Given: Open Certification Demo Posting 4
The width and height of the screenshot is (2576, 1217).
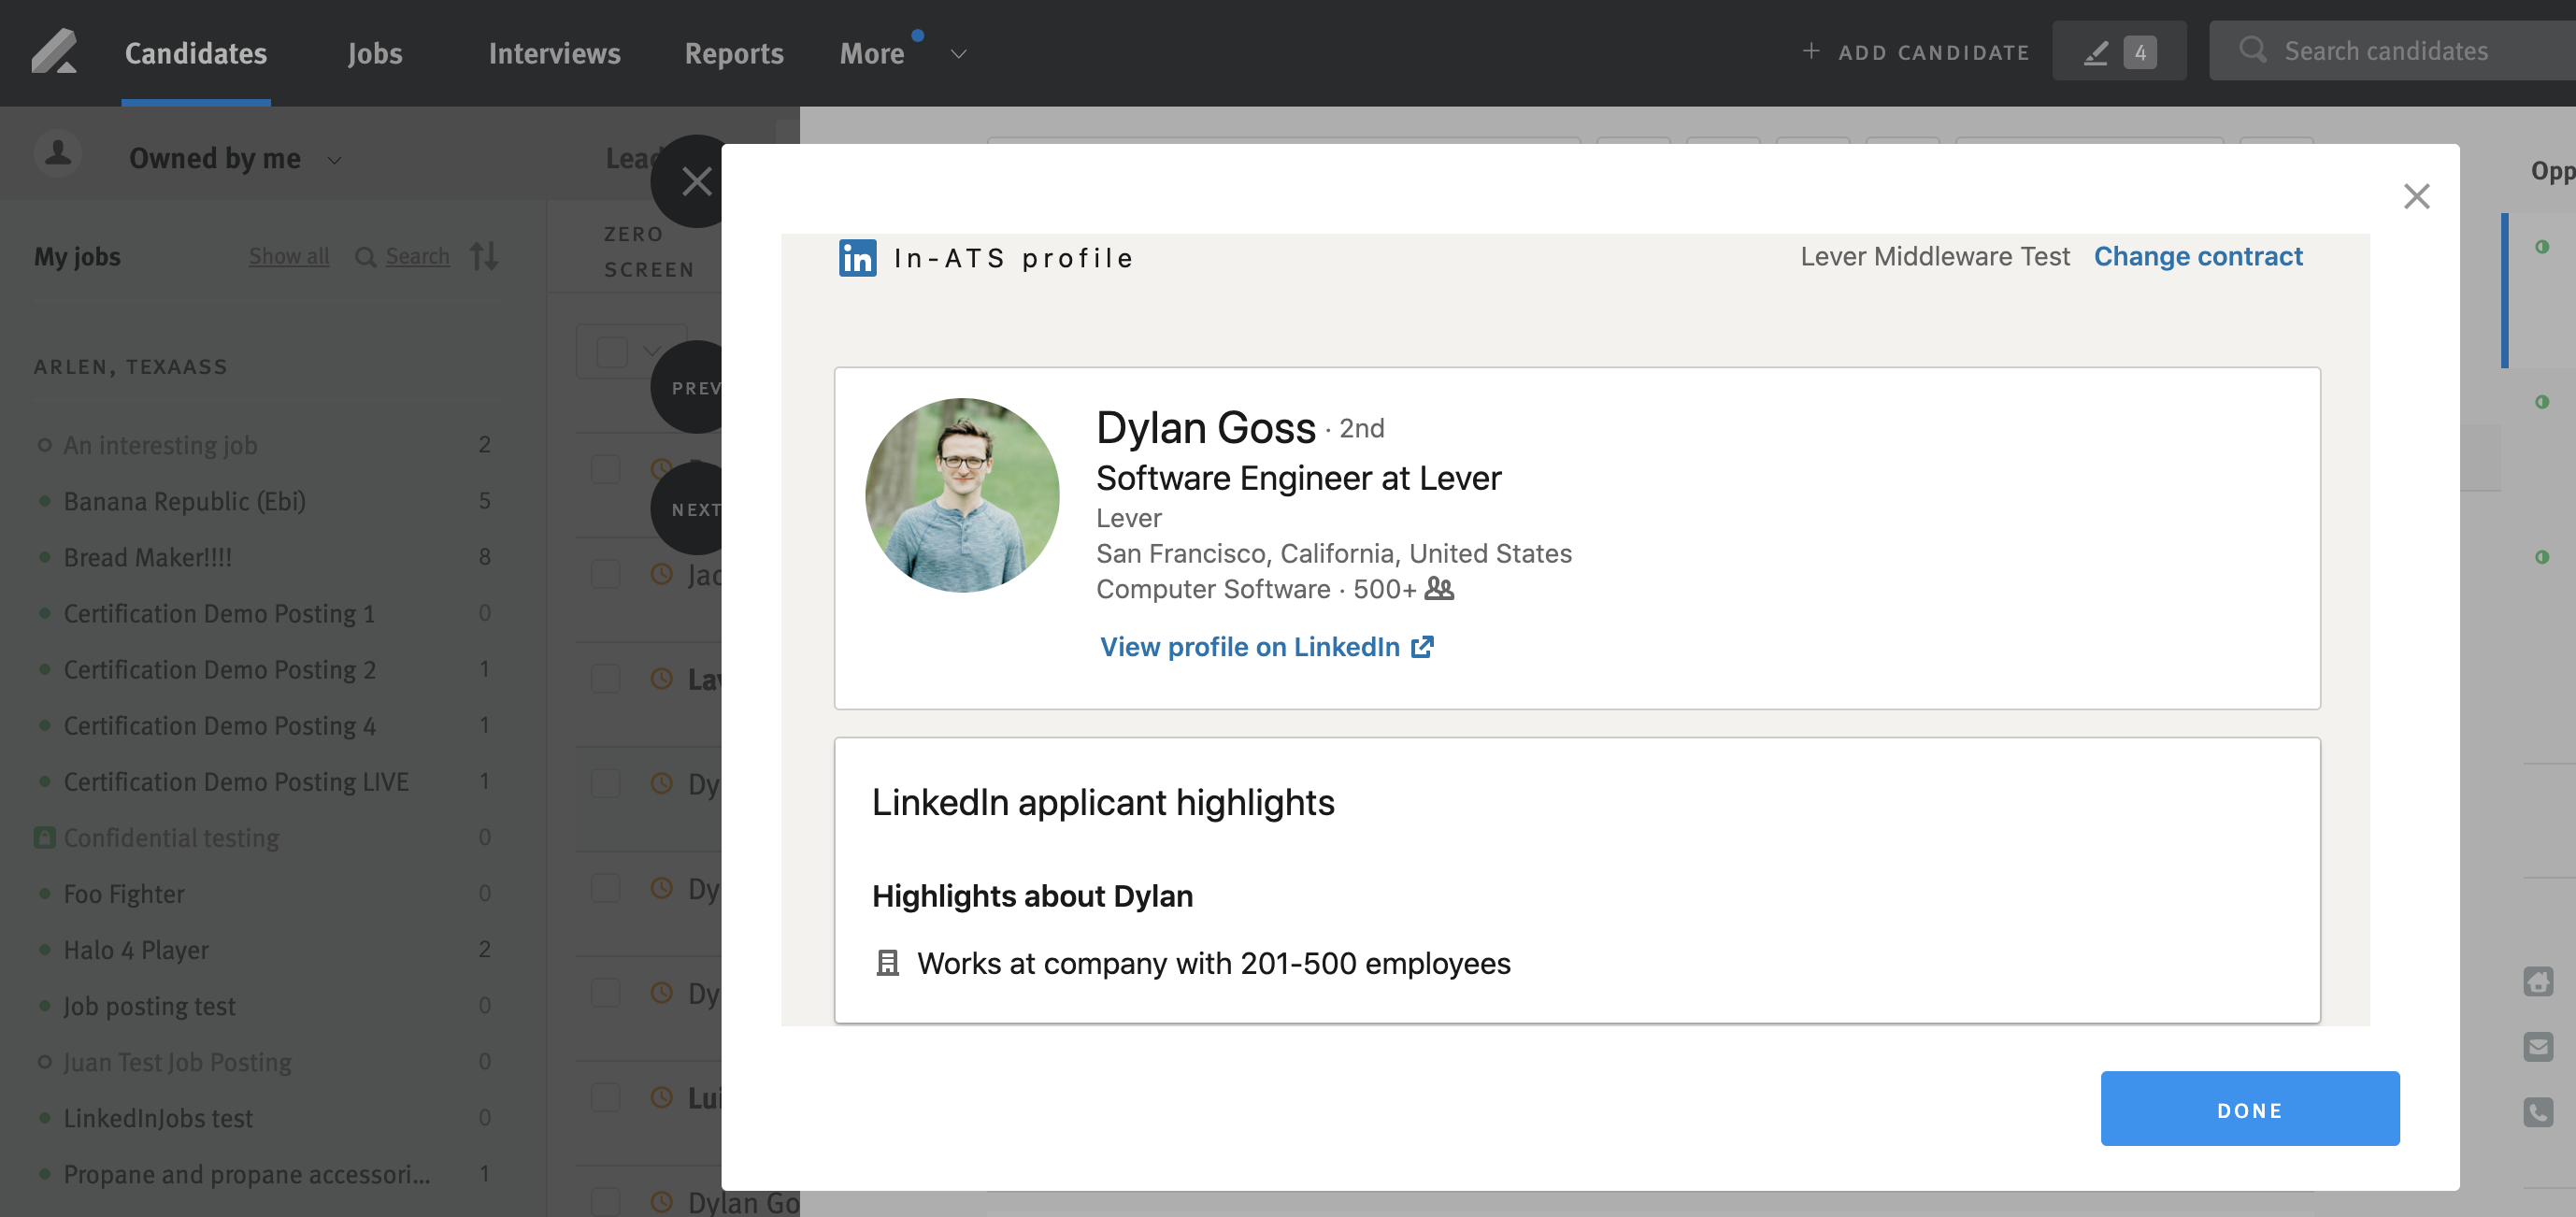Looking at the screenshot, I should (219, 725).
